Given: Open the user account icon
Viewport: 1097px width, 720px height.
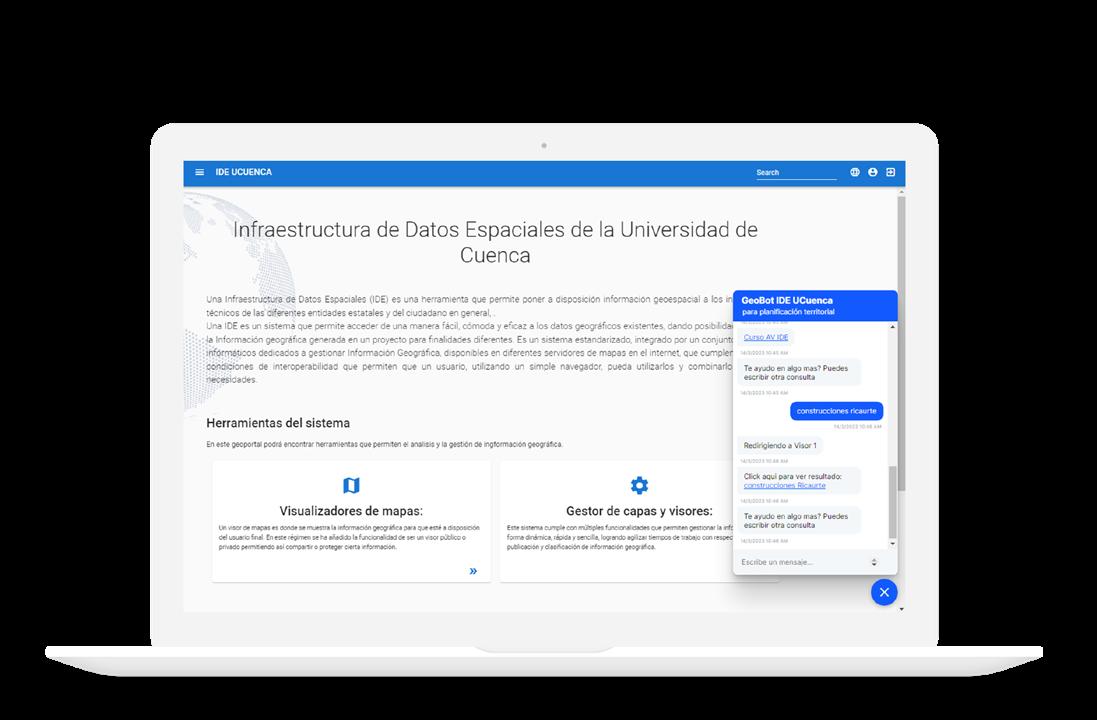Looking at the screenshot, I should 872,172.
